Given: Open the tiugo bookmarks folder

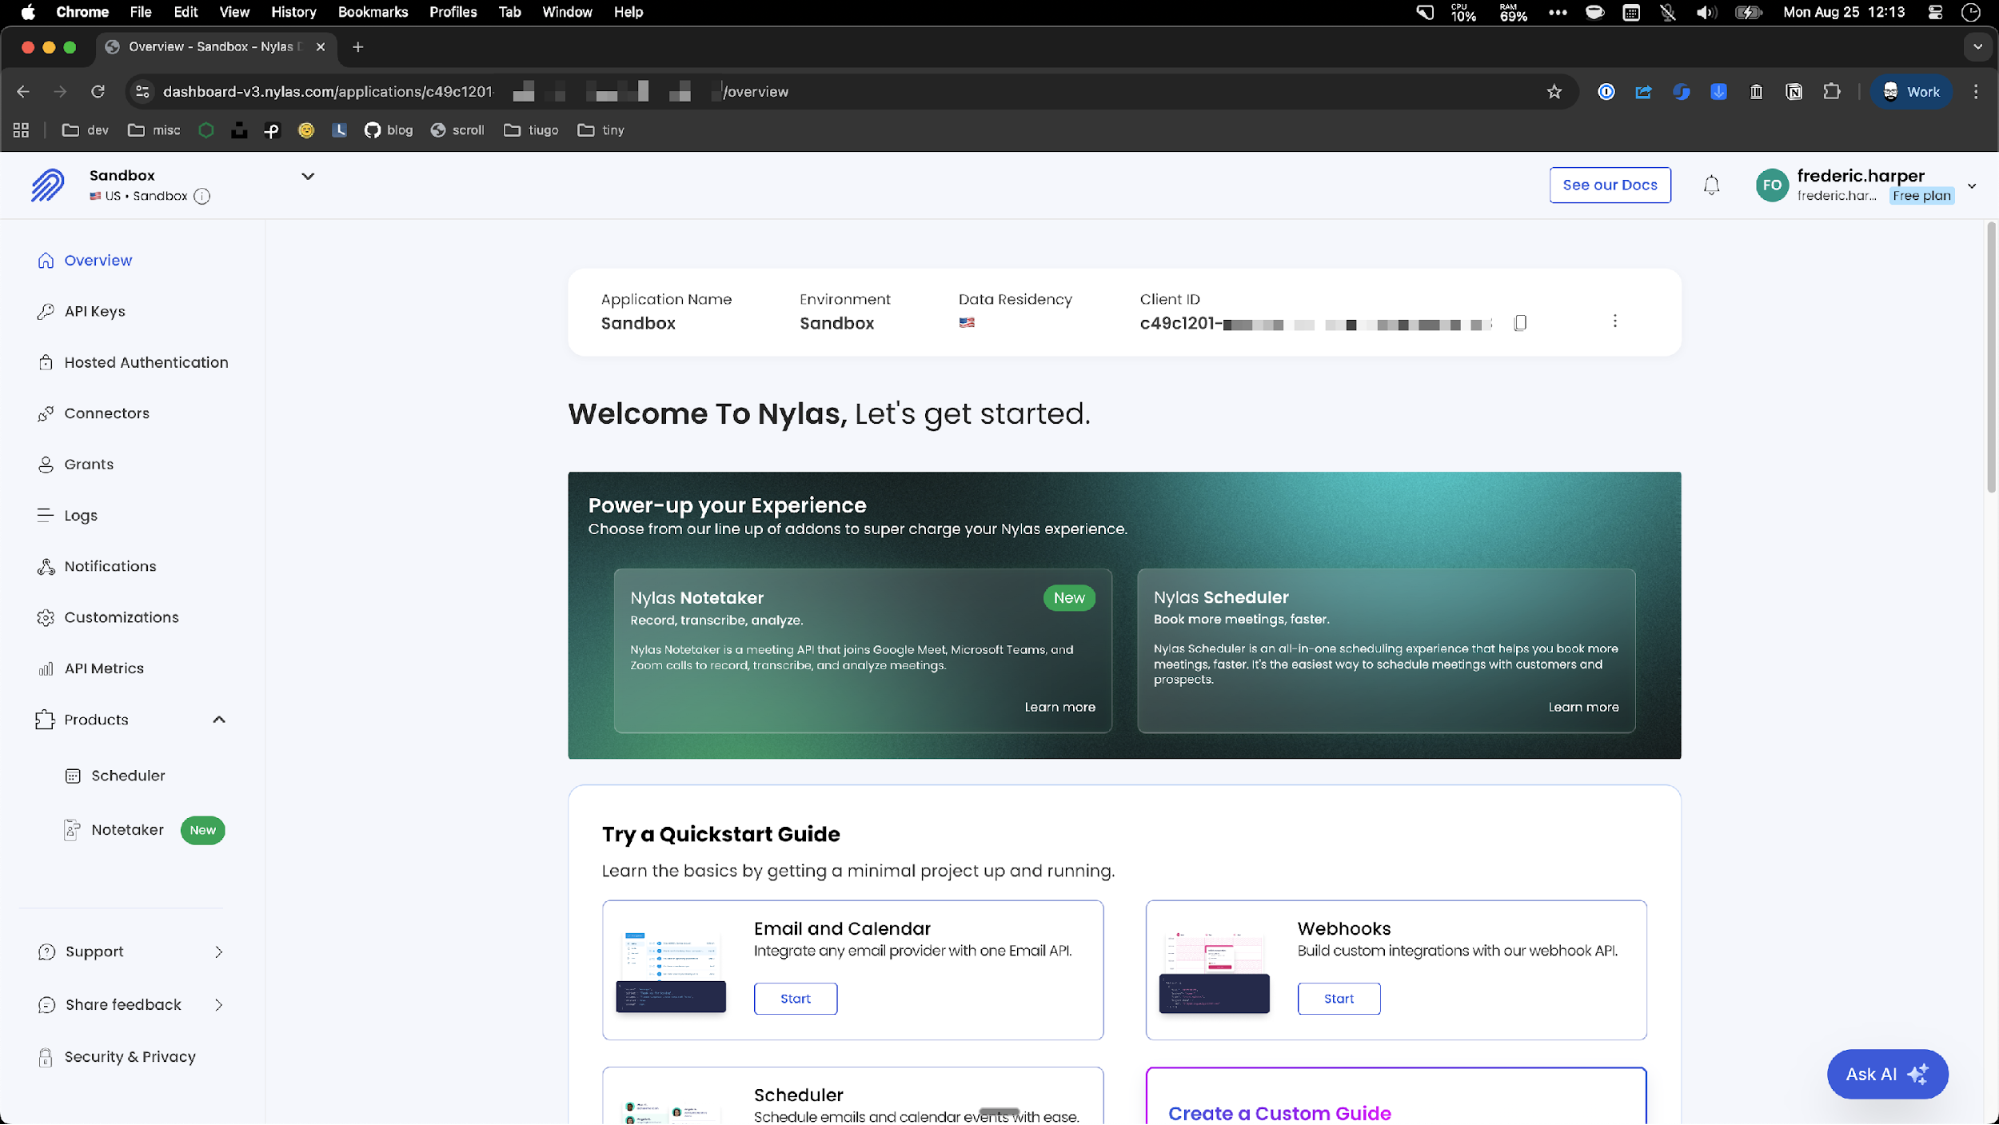Looking at the screenshot, I should click(x=531, y=130).
